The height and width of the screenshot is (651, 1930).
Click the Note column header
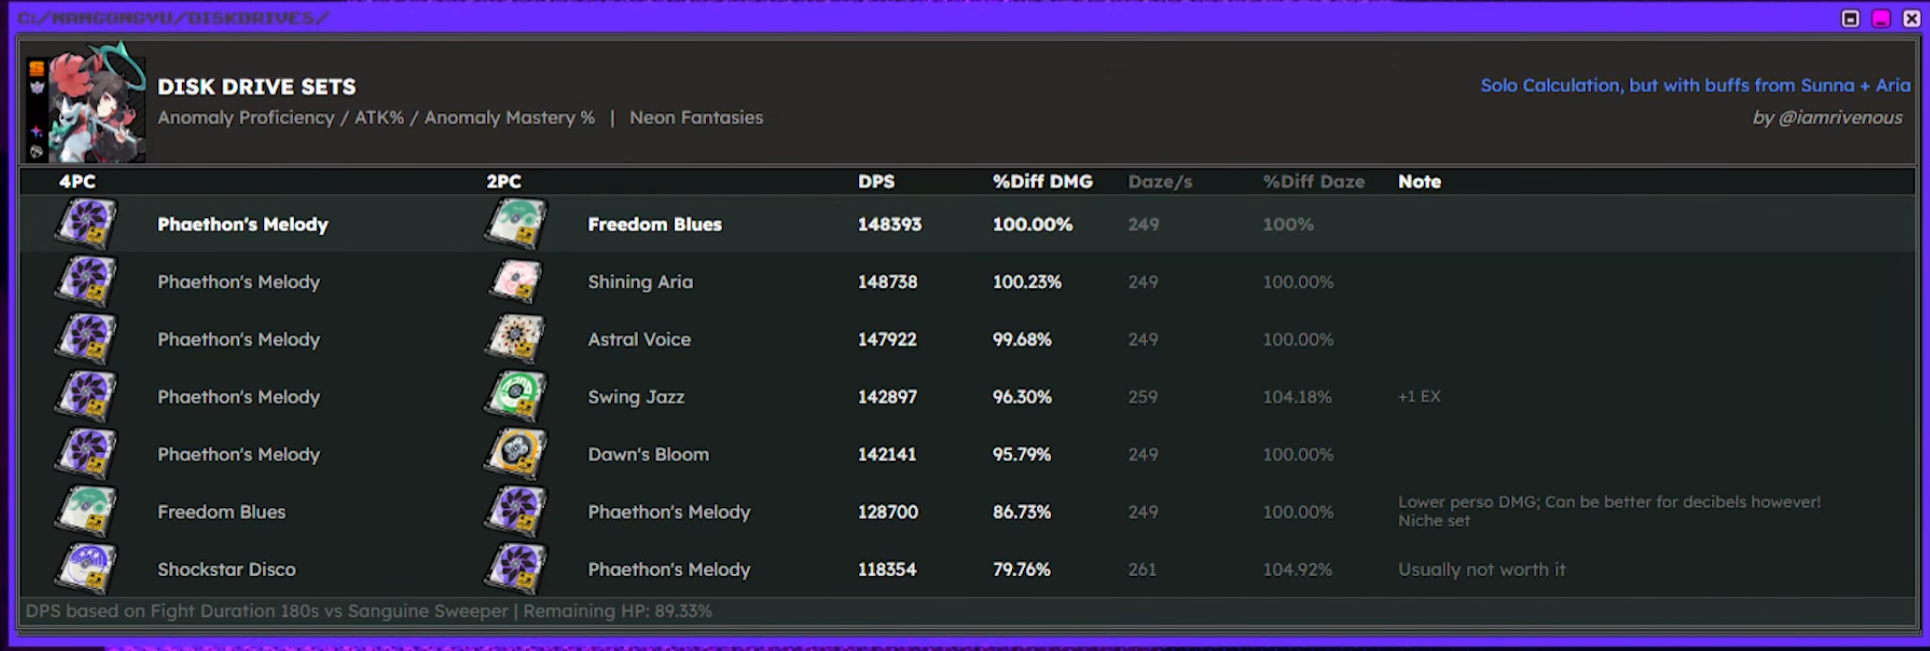1419,181
